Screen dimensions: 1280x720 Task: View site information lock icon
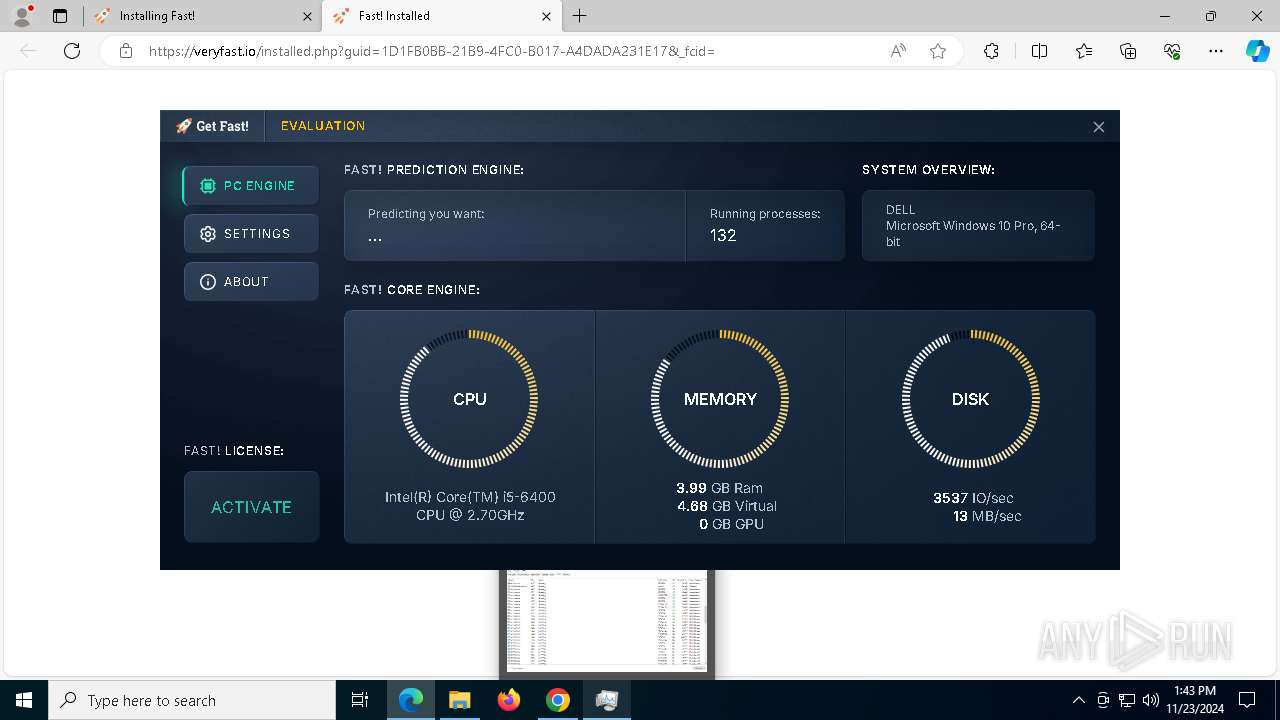point(126,51)
